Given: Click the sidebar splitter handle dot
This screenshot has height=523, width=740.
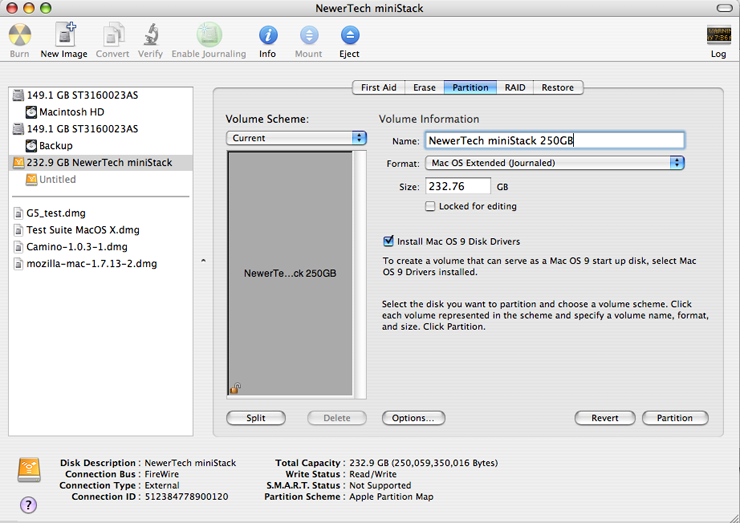Looking at the screenshot, I should click(x=203, y=261).
